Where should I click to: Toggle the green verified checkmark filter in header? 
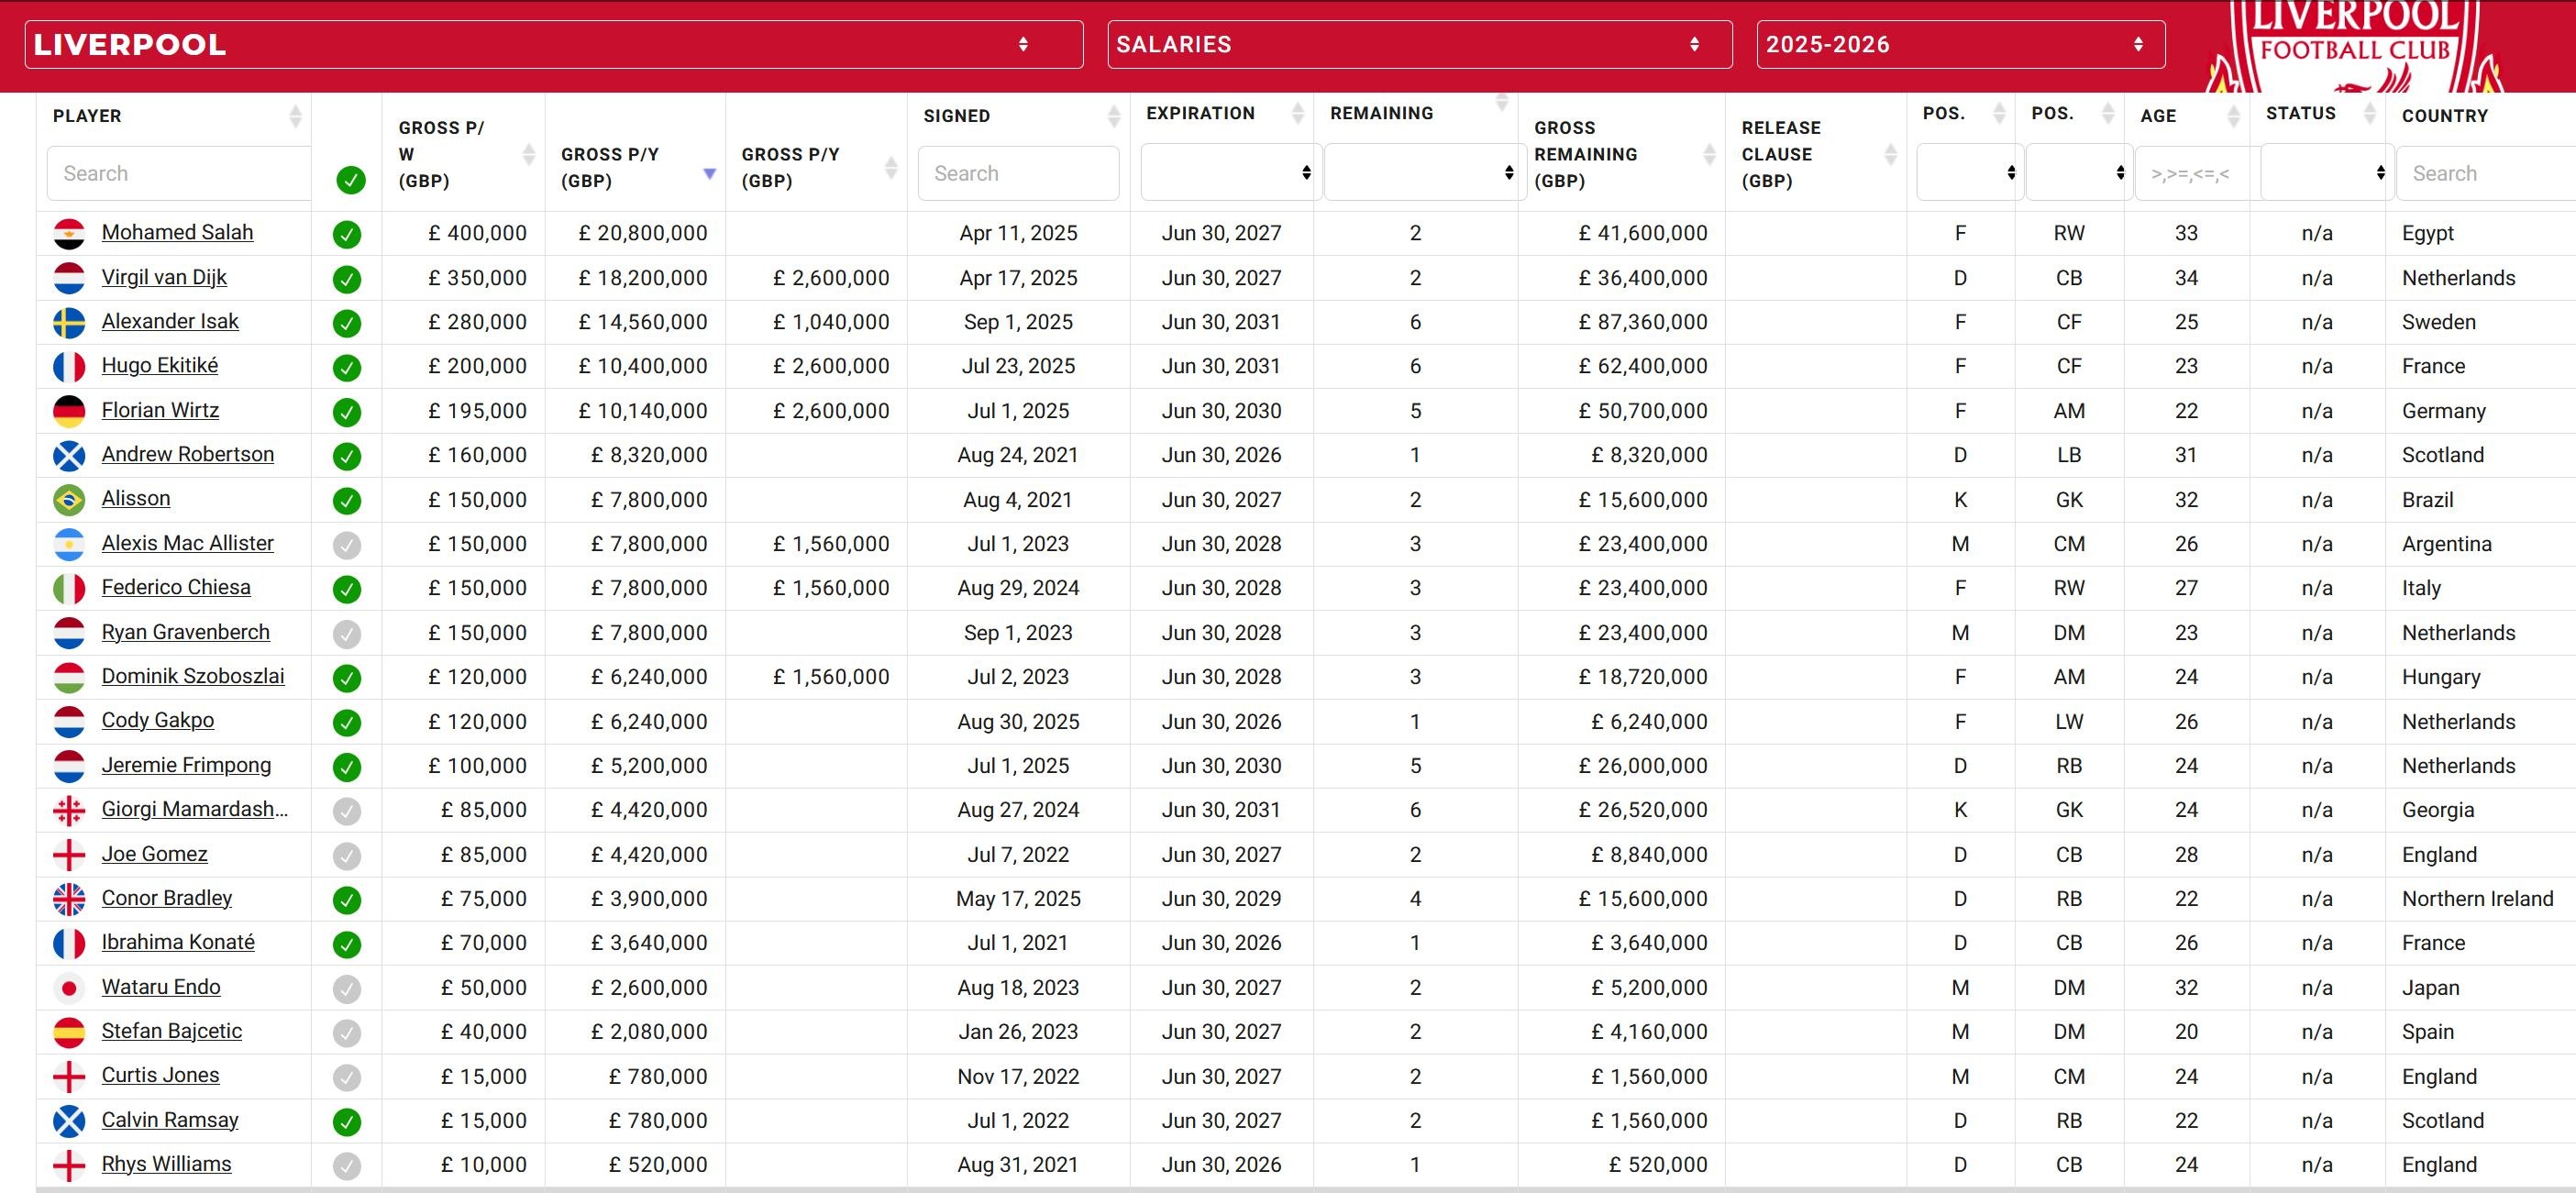(x=350, y=180)
